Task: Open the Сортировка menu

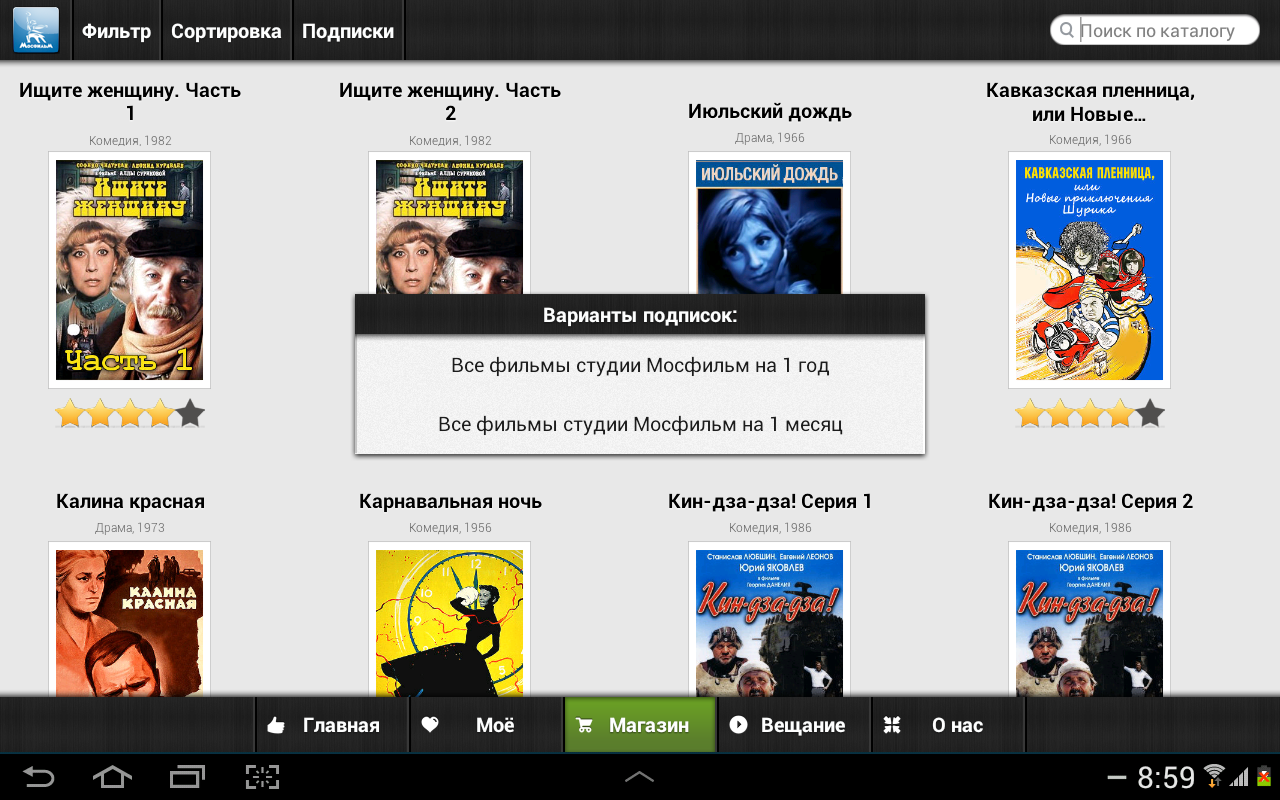Action: 226,31
